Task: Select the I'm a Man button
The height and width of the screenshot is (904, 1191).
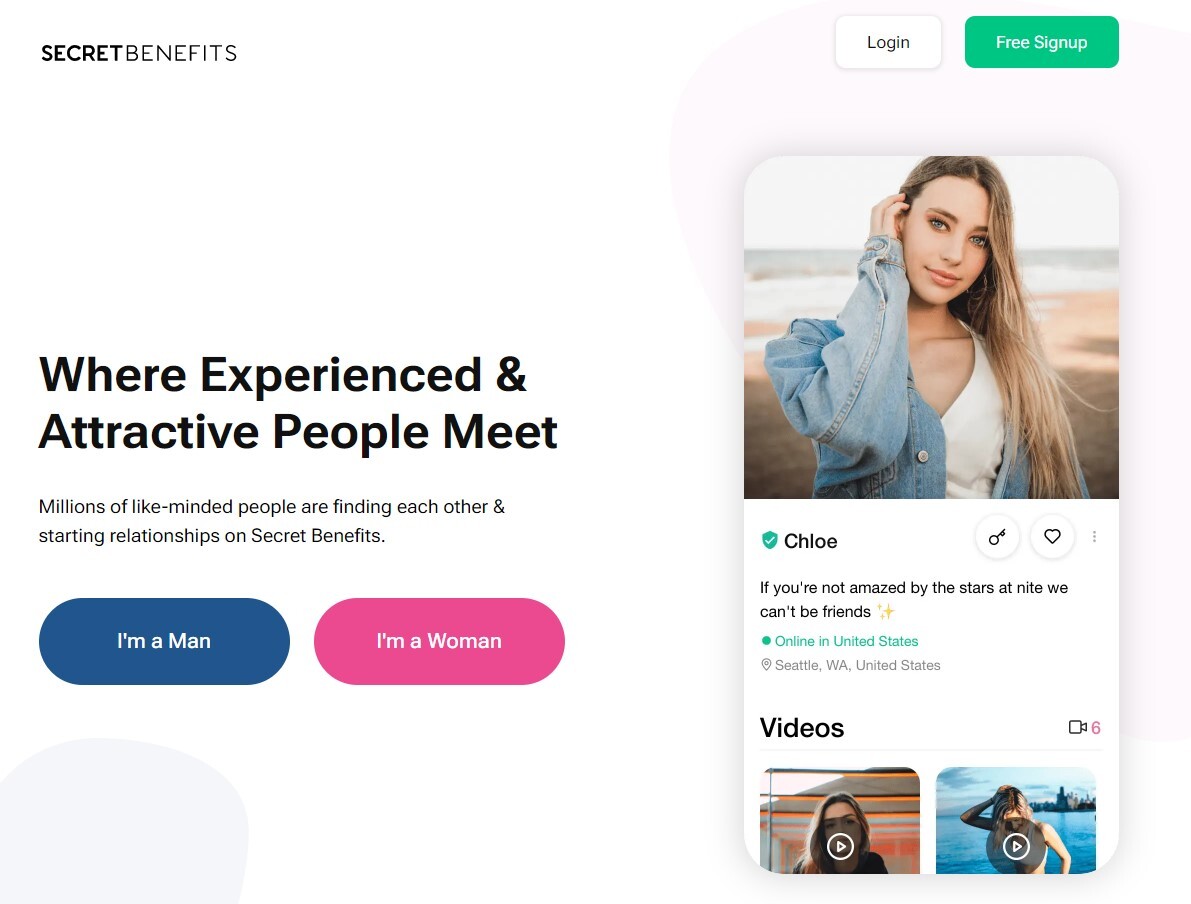Action: coord(164,641)
